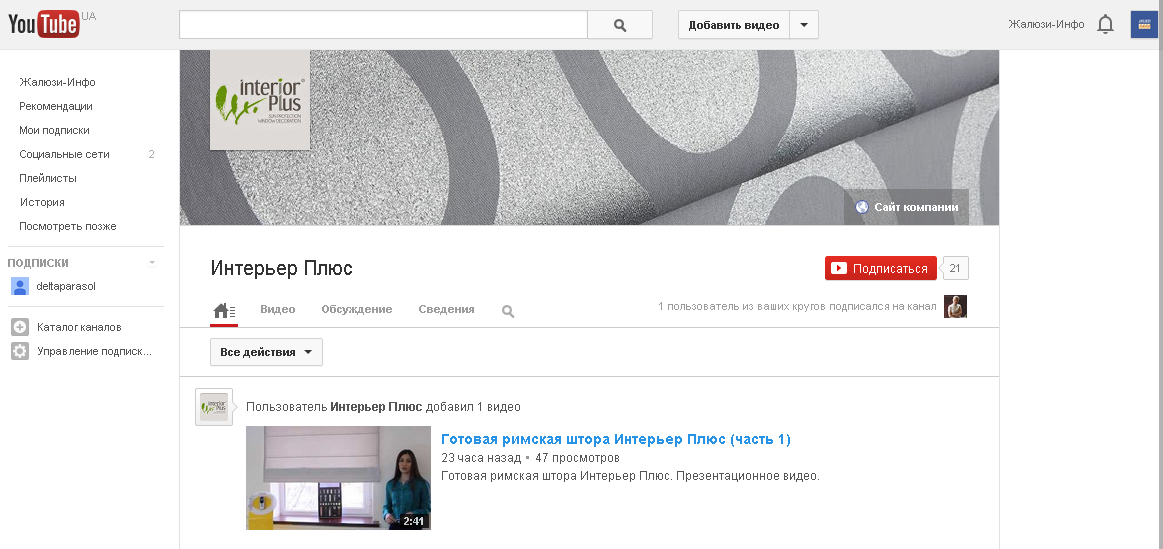1163x549 pixels.
Task: Open subscription management gear icon
Action: point(19,351)
